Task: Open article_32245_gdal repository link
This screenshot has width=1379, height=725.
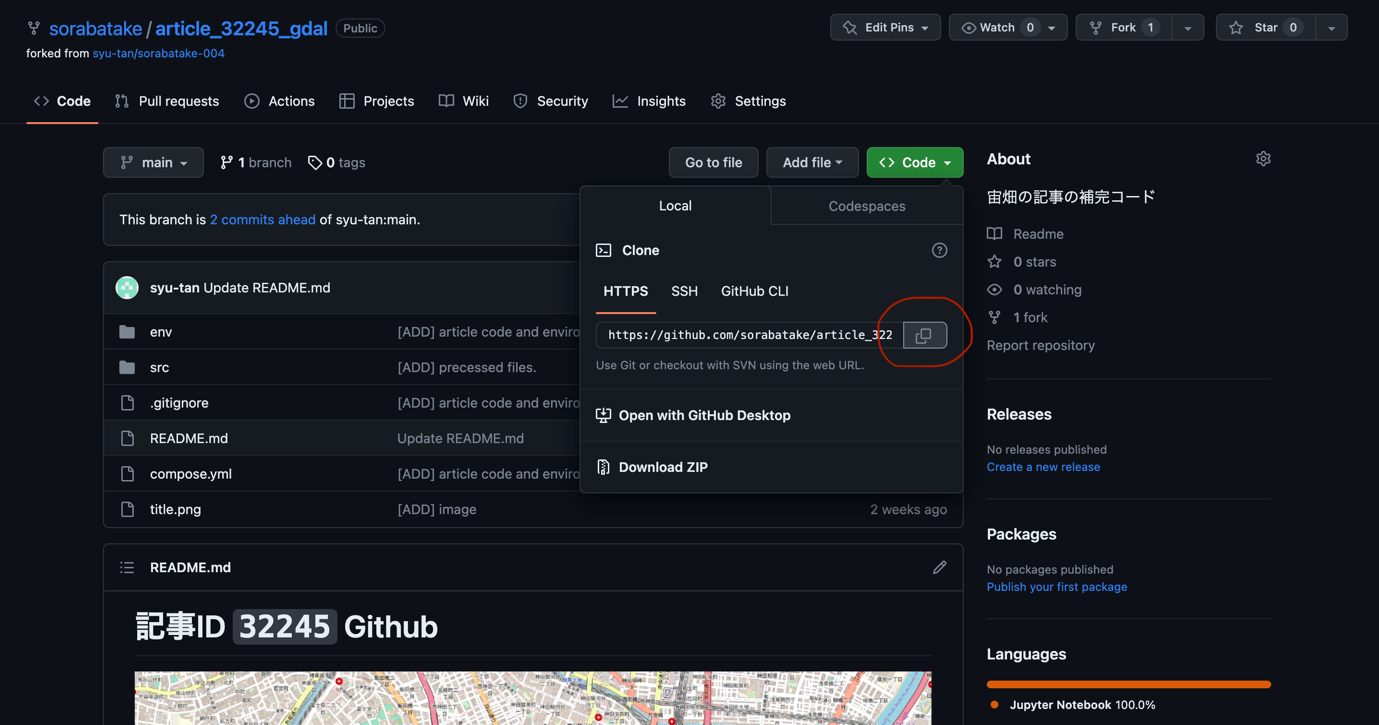Action: [x=241, y=28]
